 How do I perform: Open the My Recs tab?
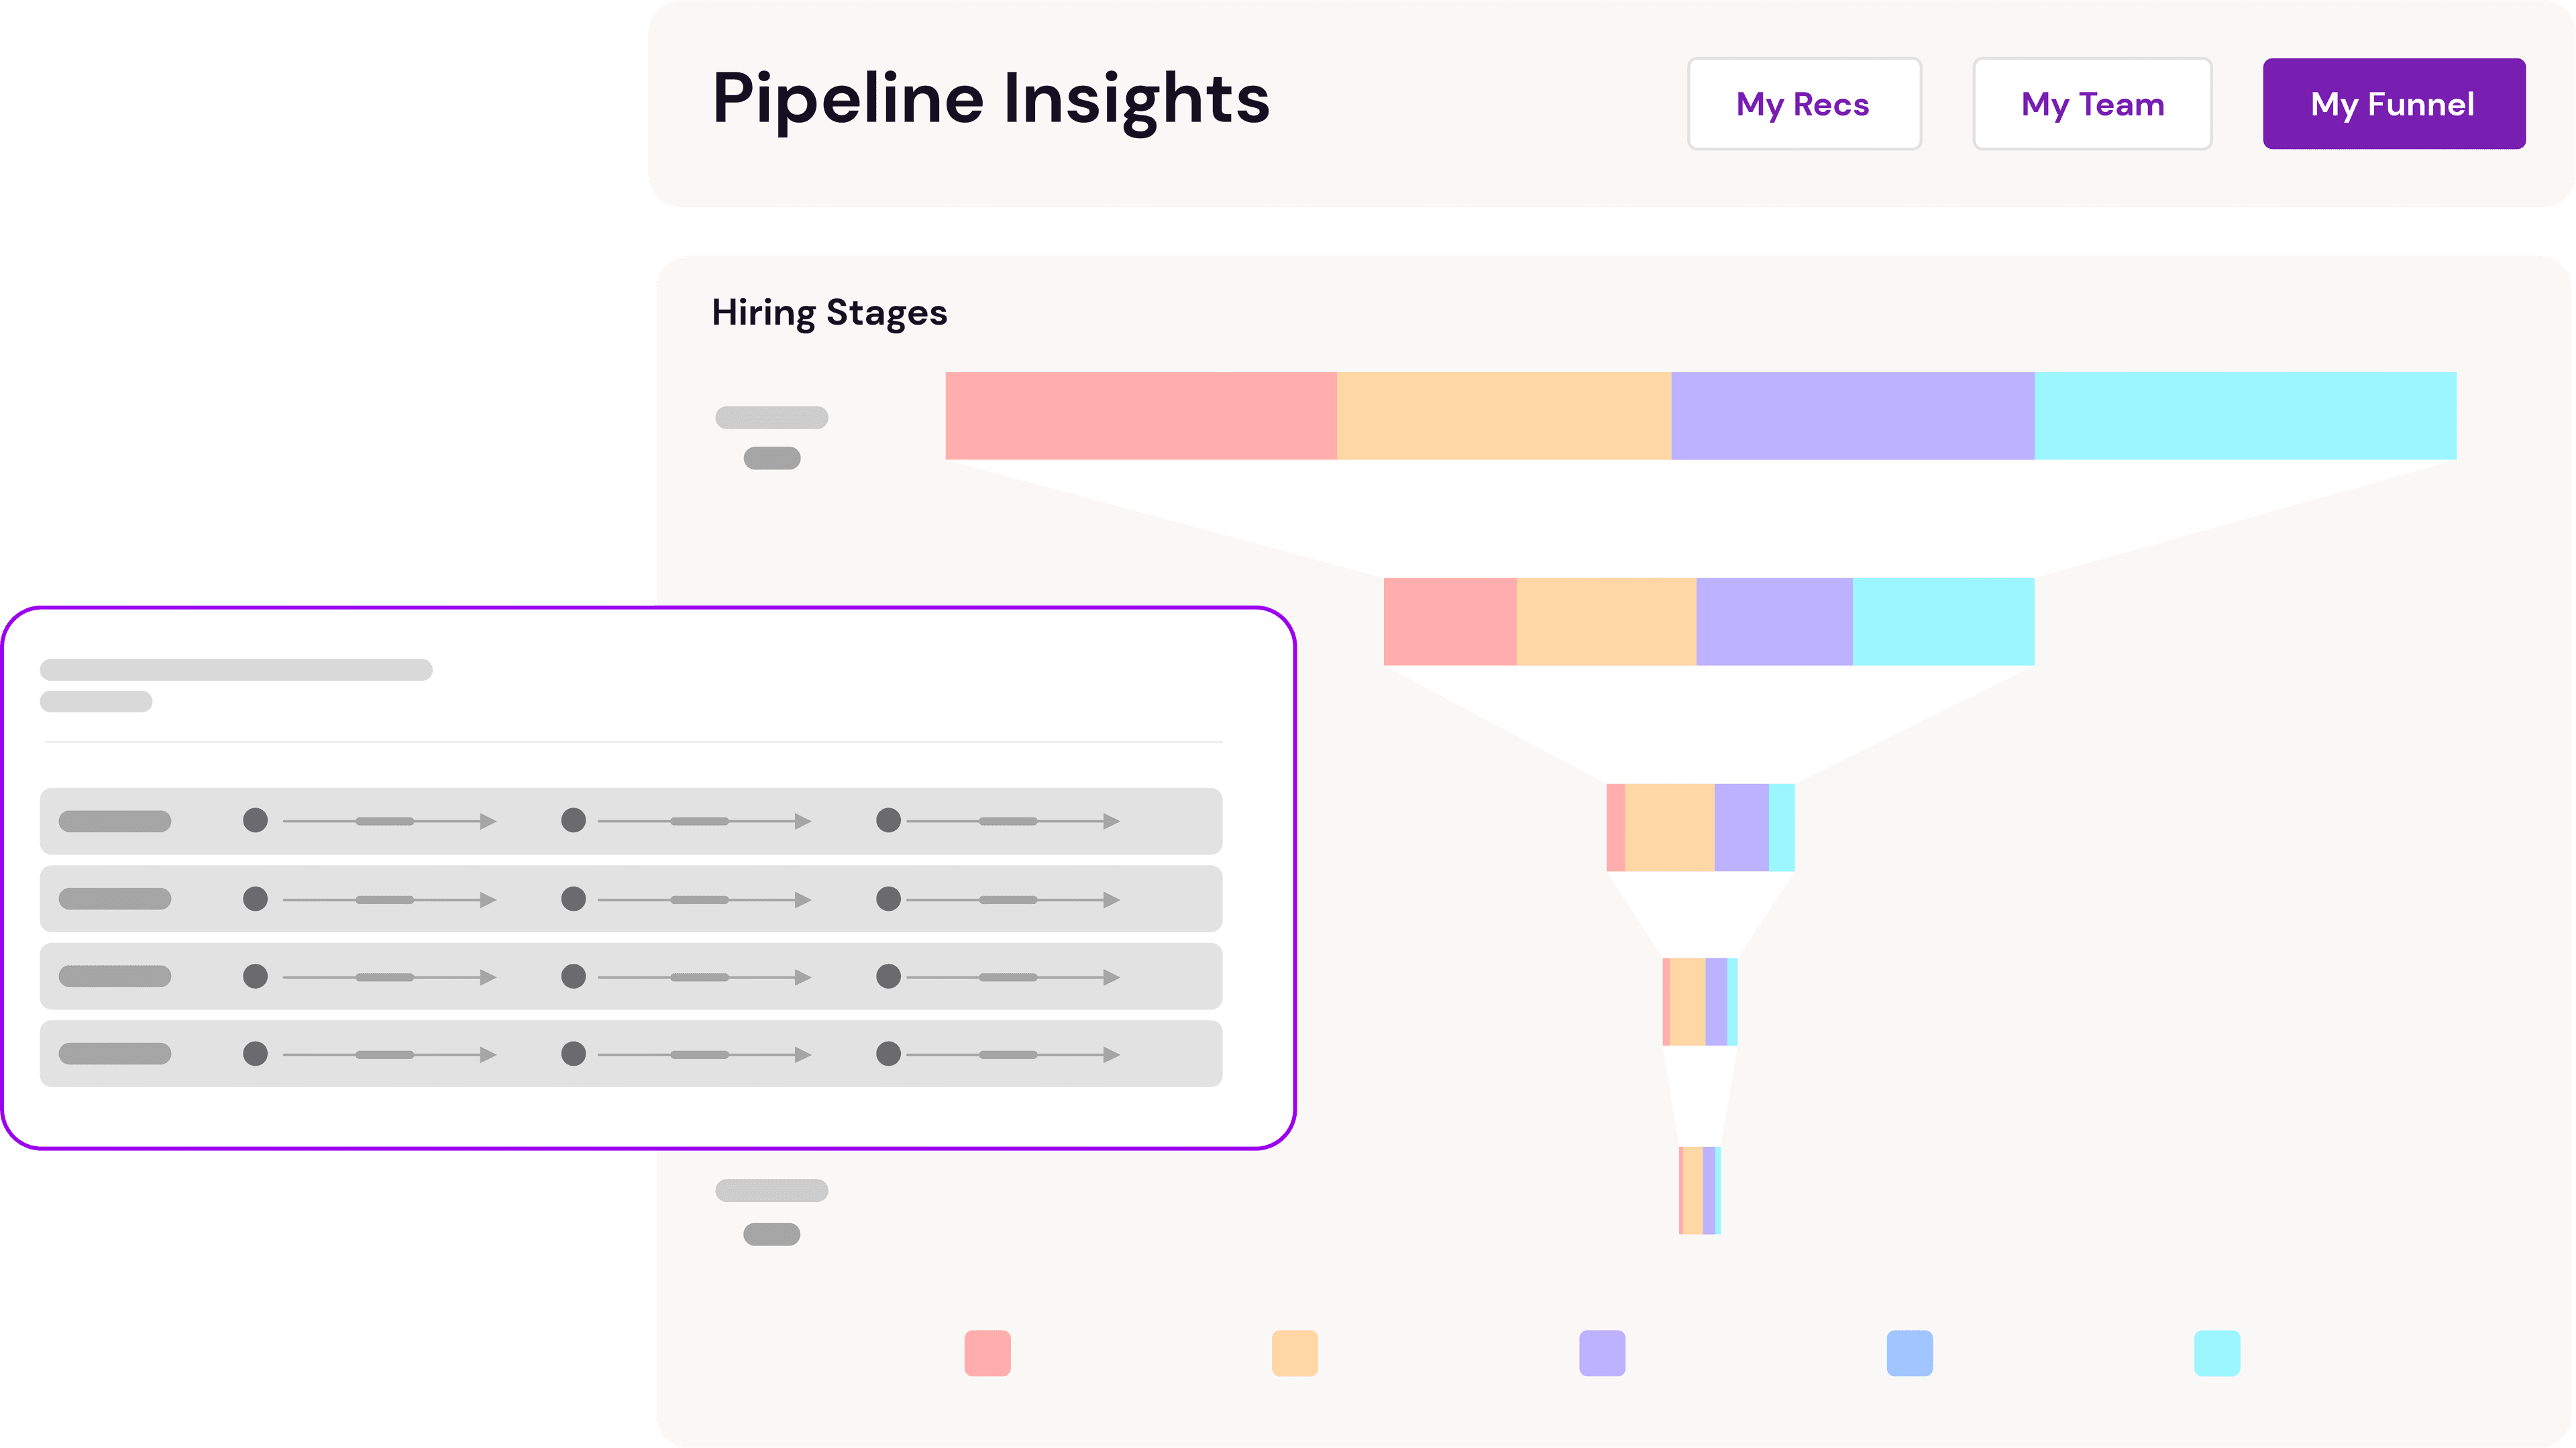pos(1803,104)
